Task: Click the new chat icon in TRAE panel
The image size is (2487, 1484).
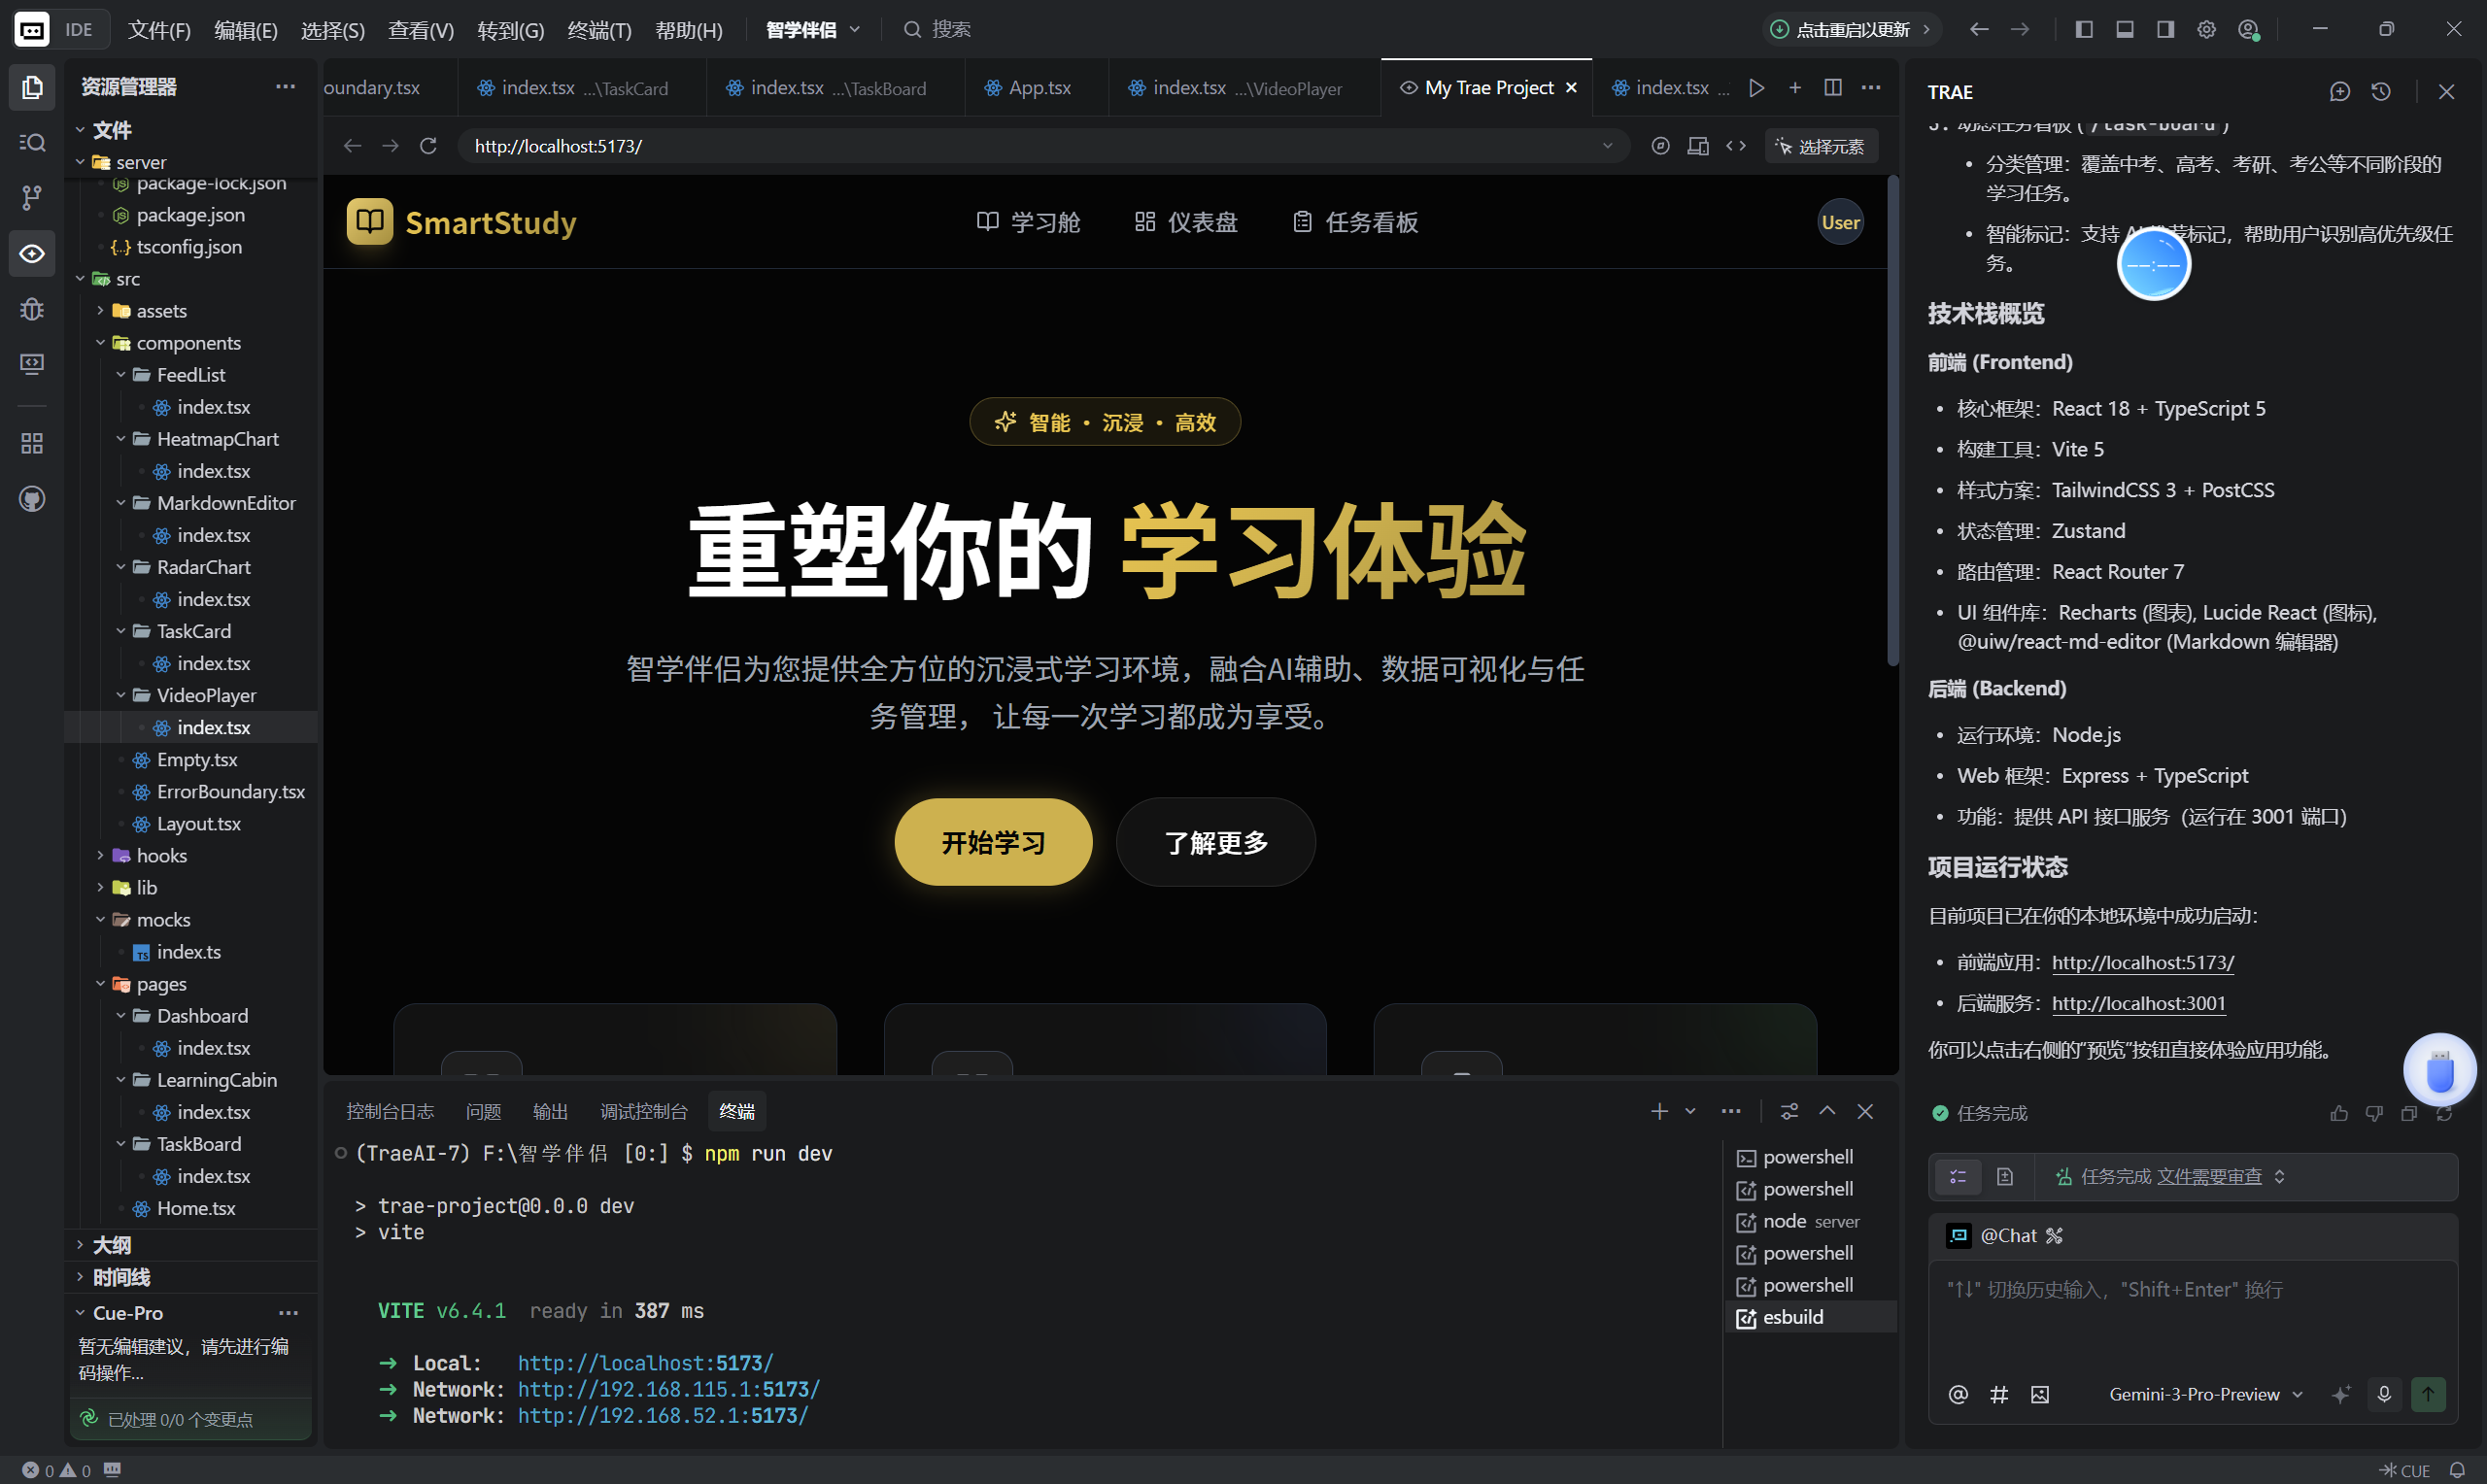Action: (x=2339, y=92)
